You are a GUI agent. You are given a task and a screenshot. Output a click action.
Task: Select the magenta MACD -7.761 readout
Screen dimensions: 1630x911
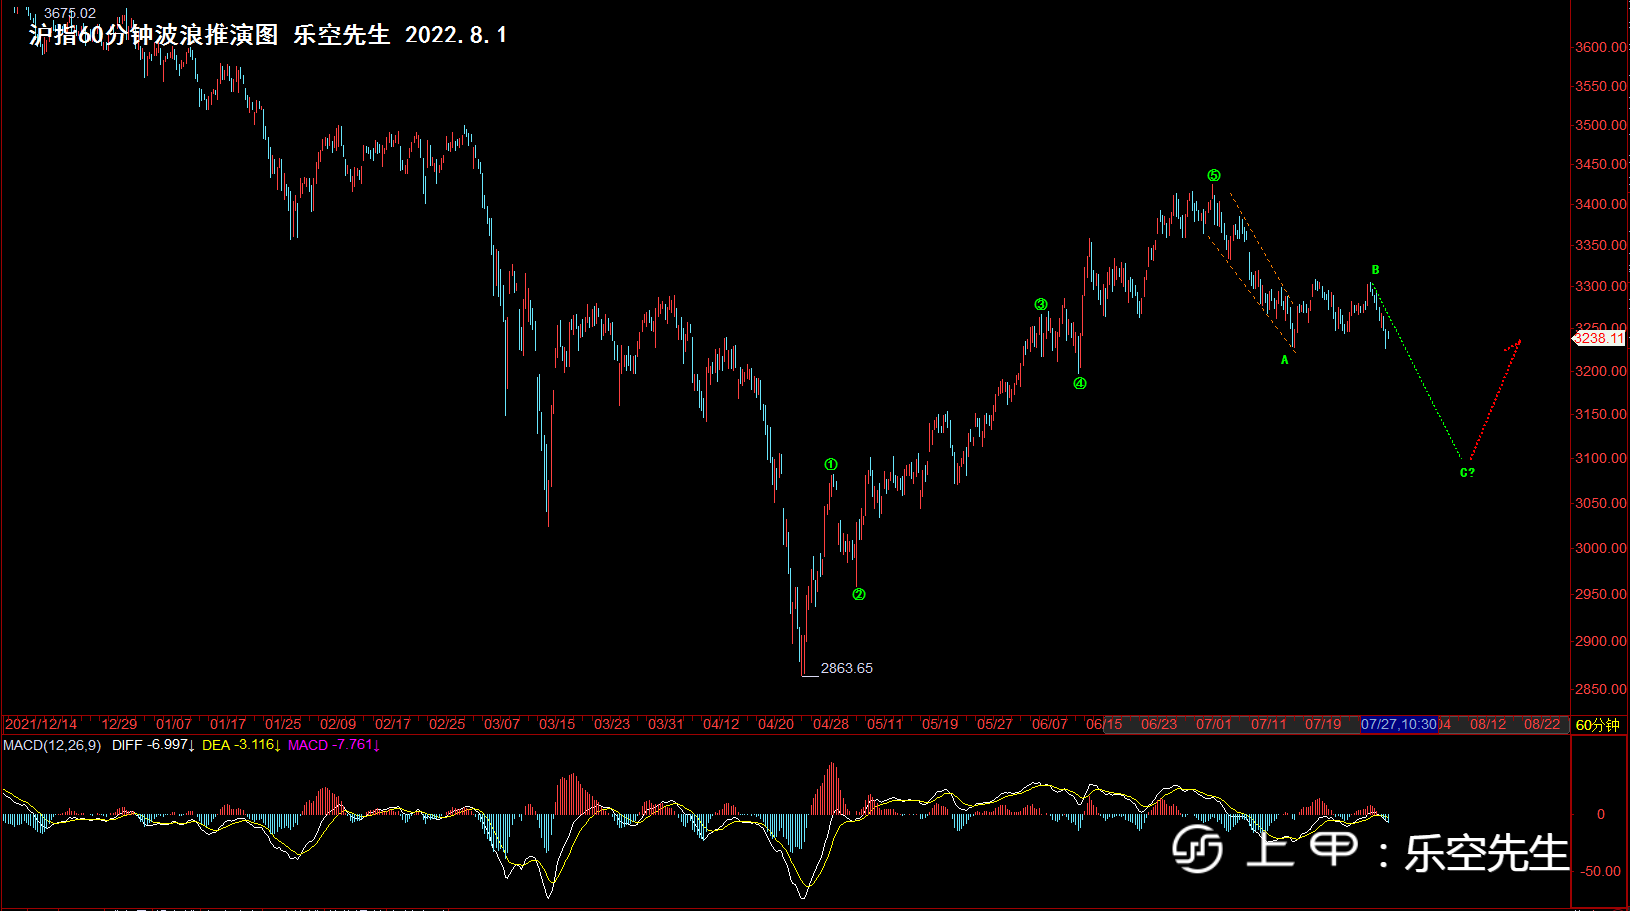click(334, 745)
